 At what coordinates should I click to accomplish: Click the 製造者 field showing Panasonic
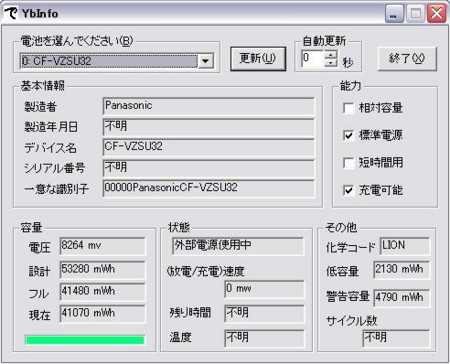tap(209, 106)
